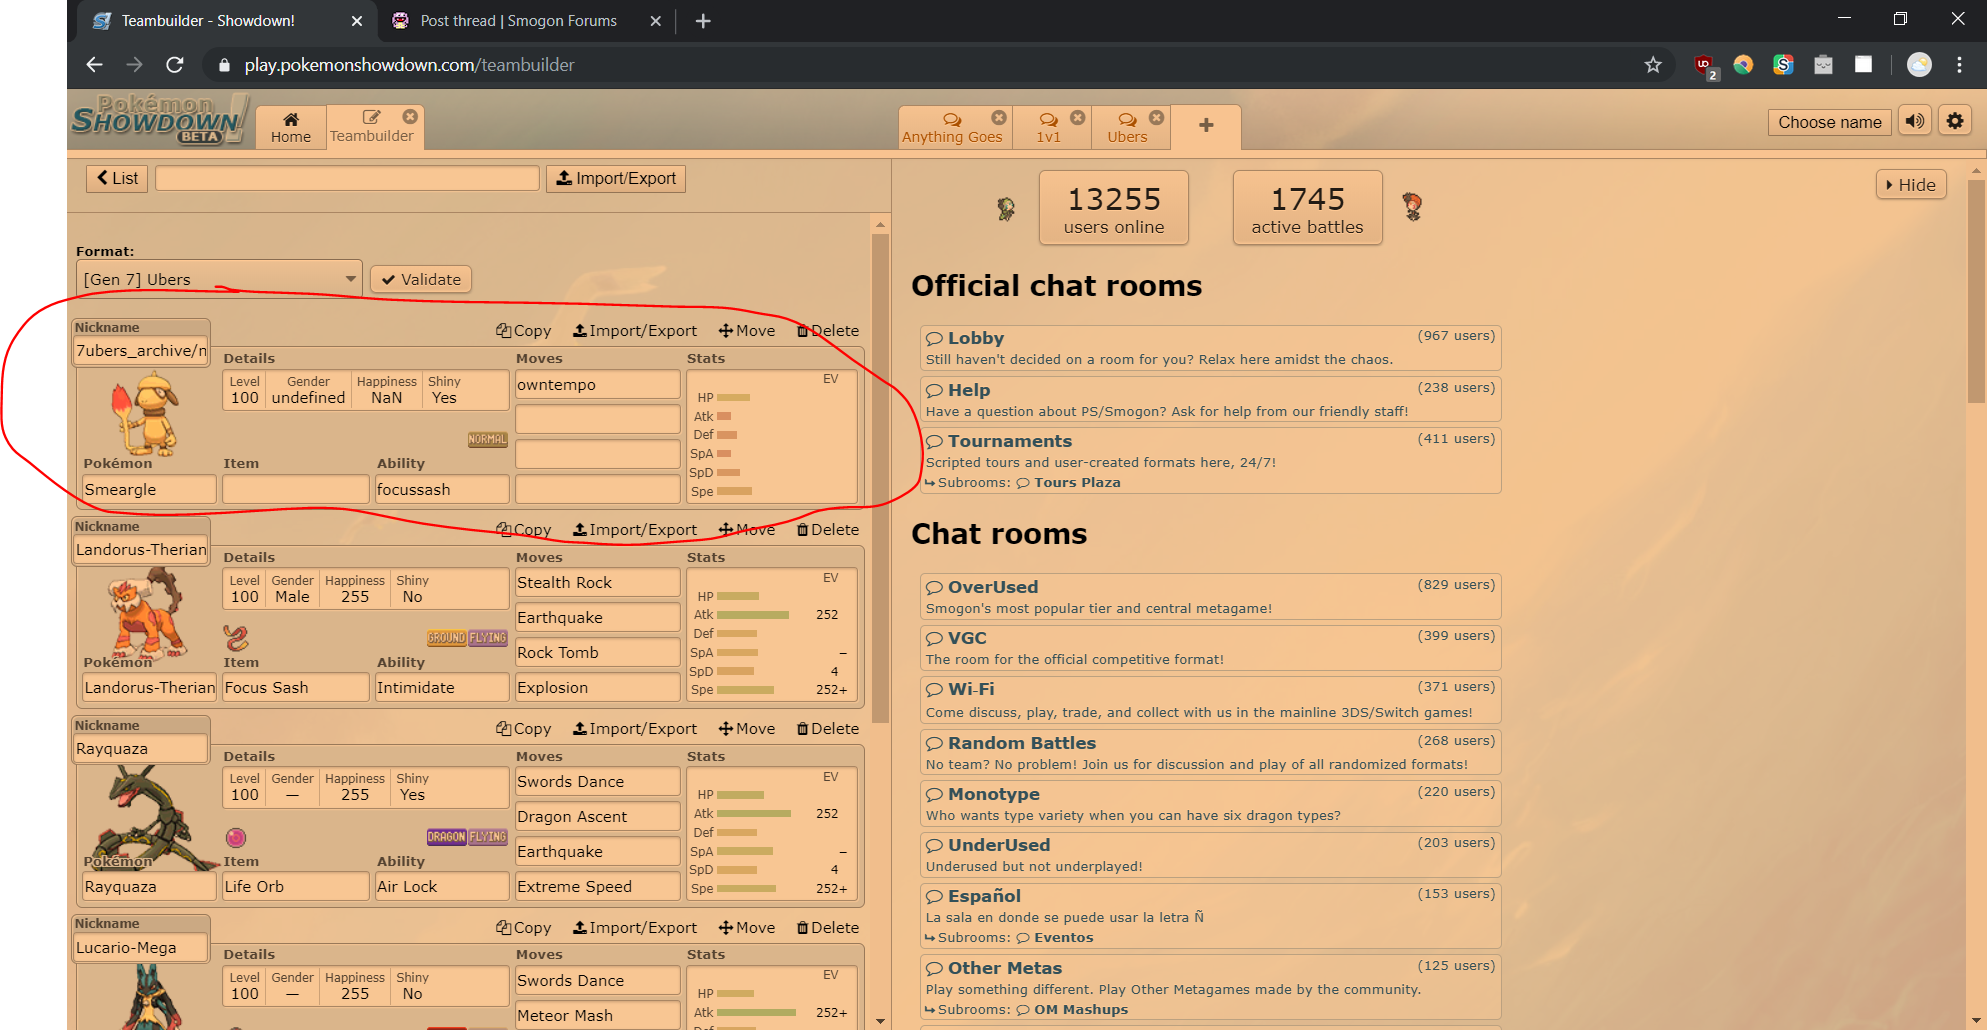Copy the Lucario-Mega set
Viewport: 1987px width, 1030px height.
pos(524,928)
